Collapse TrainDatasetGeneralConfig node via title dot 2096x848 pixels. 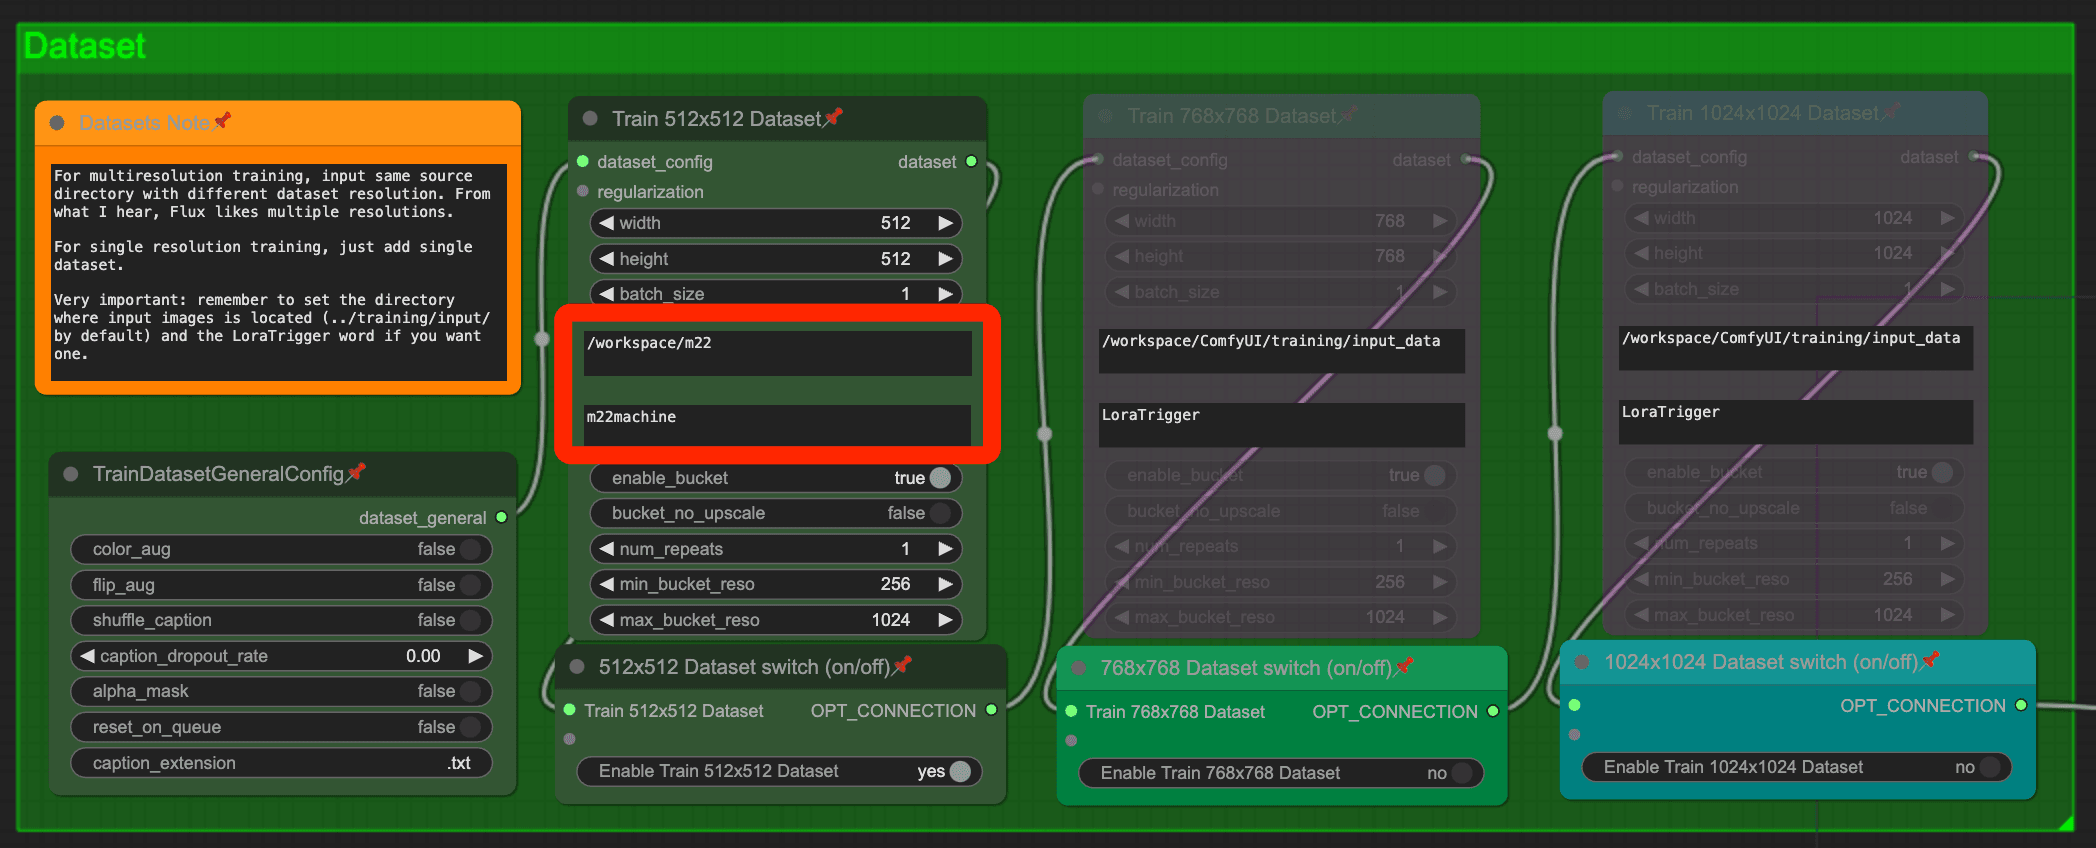[71, 474]
